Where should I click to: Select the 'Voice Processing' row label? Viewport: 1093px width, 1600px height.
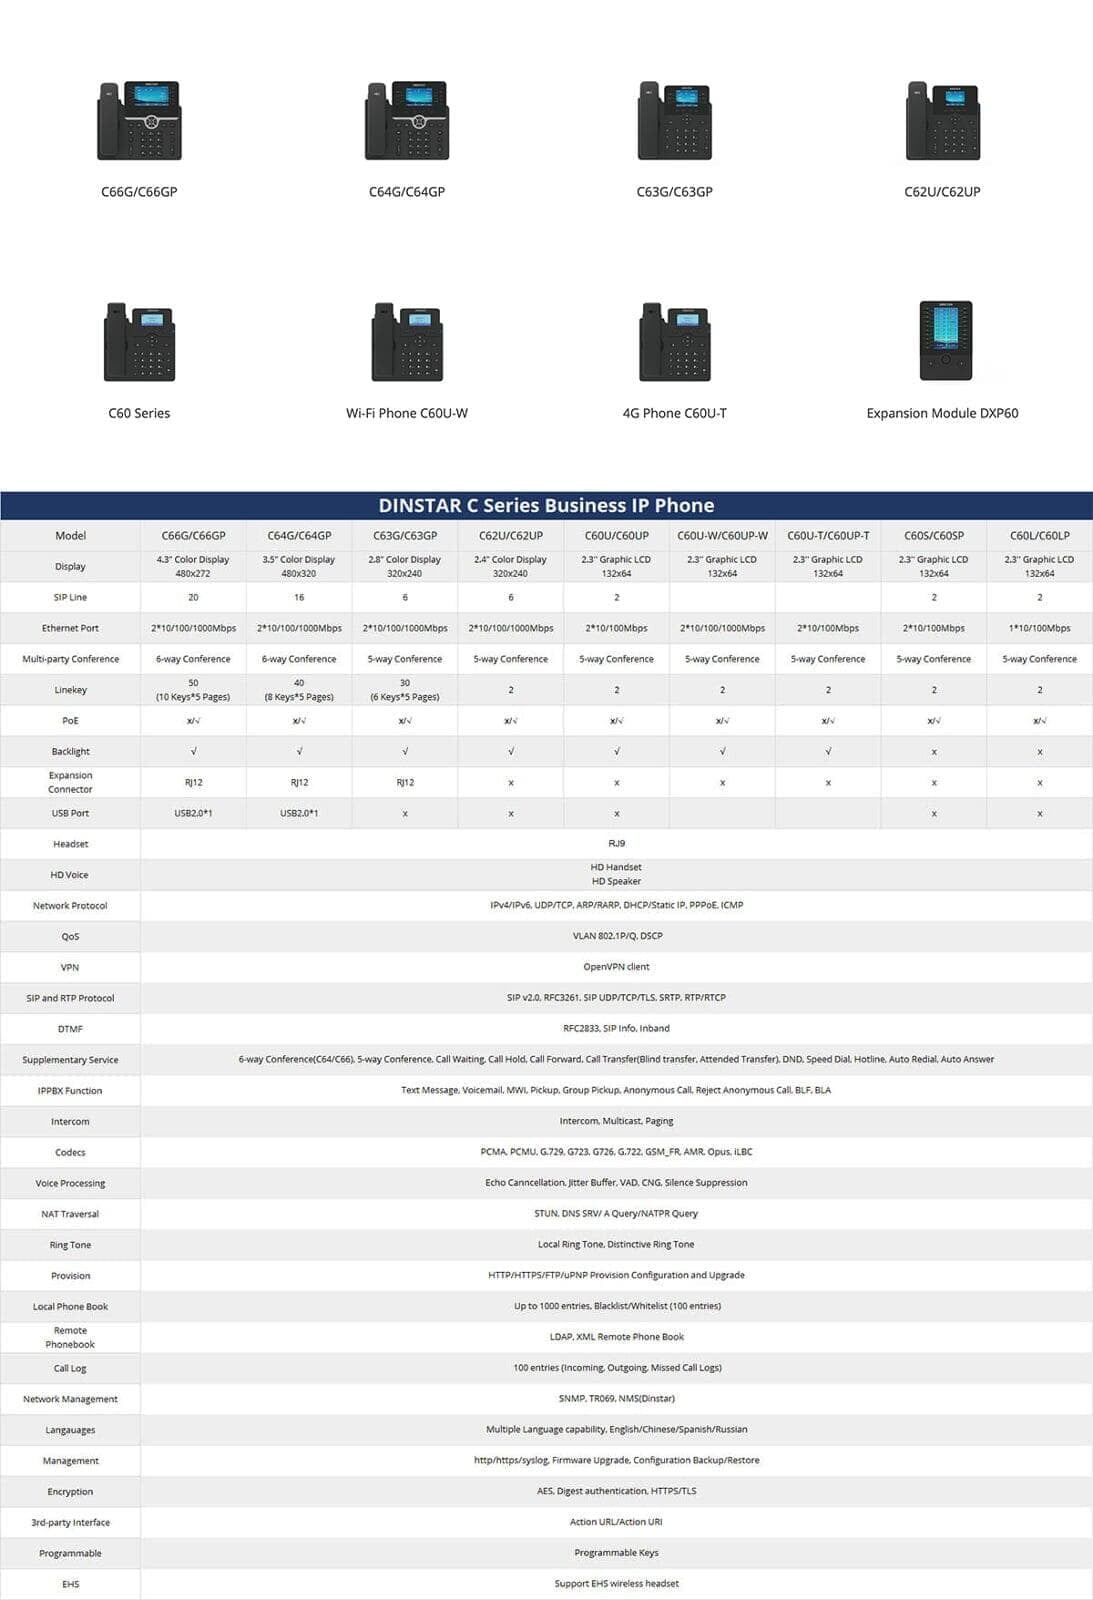click(x=70, y=1184)
